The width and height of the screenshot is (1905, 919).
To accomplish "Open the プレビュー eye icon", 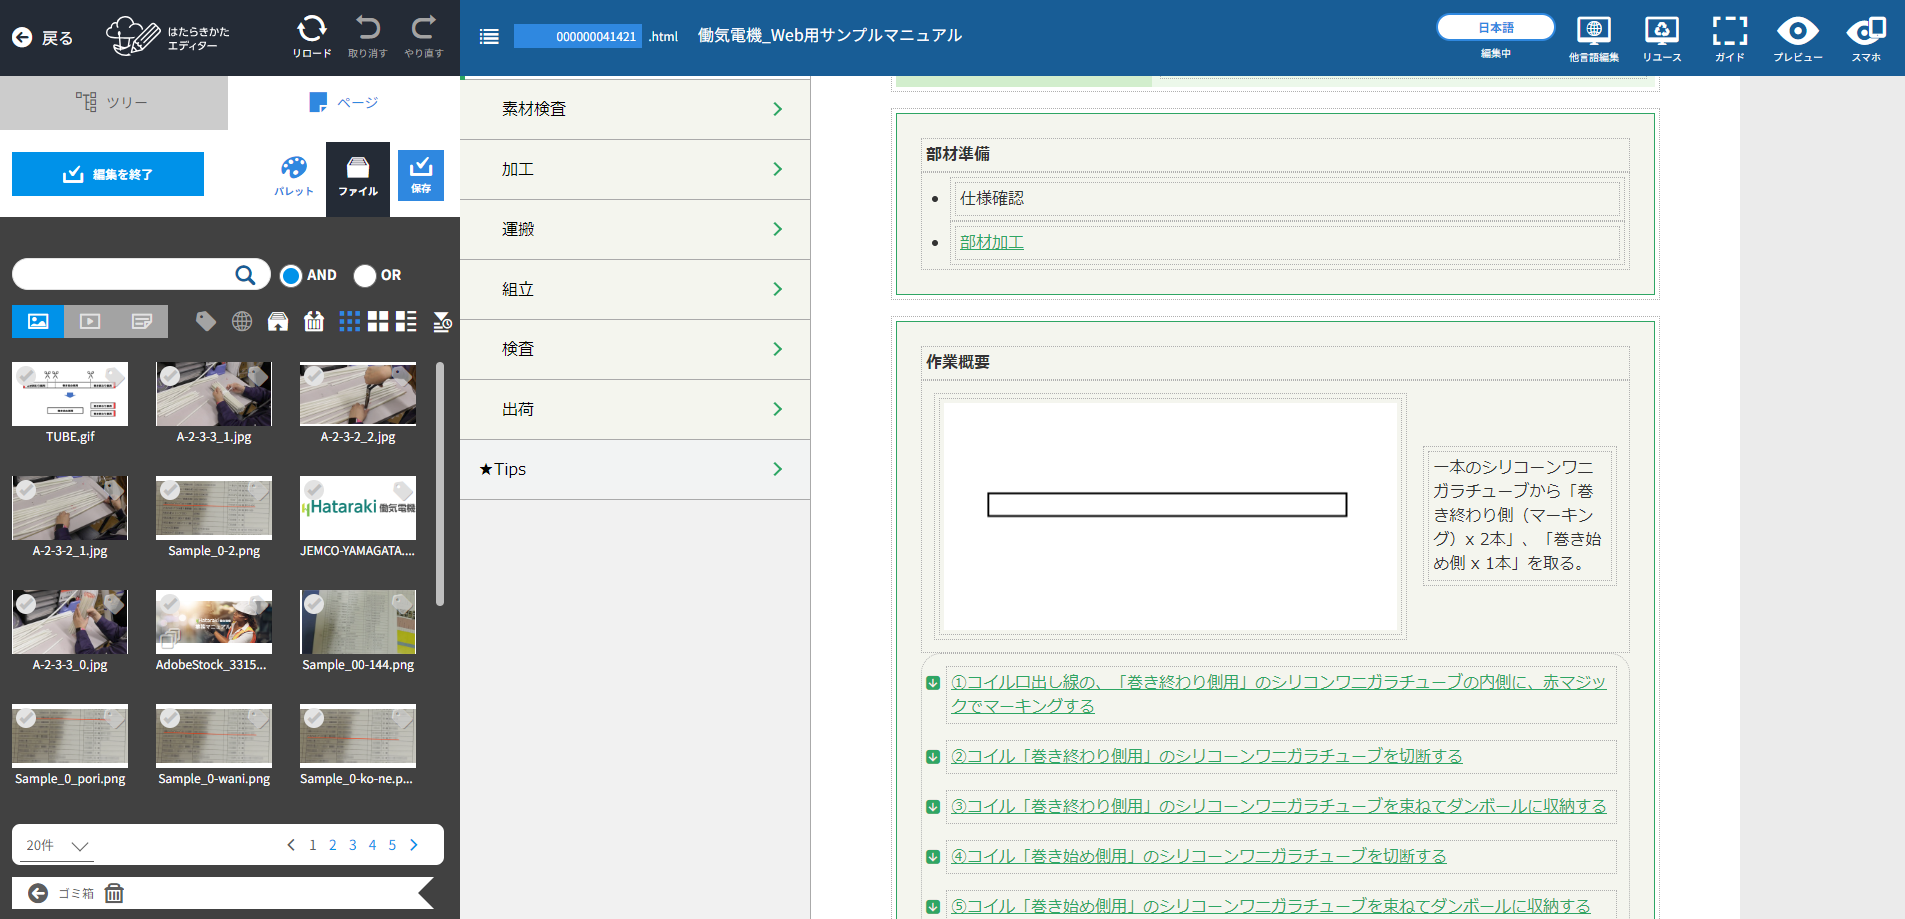I will click(x=1797, y=32).
